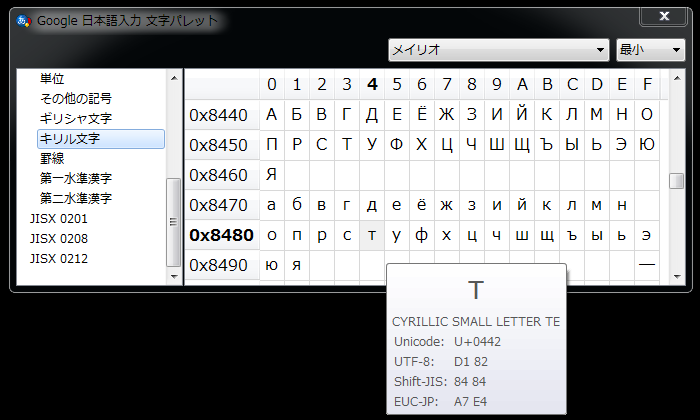Pick Cyrillic small ю in row 0x8490
This screenshot has height=420, width=700.
click(272, 265)
